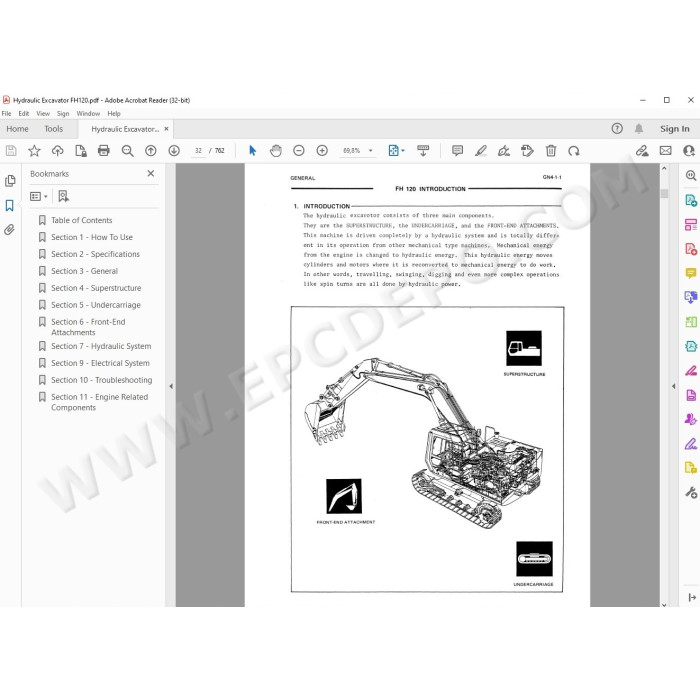Click the upload to cloud icon
The height and width of the screenshot is (700, 700).
(x=58, y=151)
